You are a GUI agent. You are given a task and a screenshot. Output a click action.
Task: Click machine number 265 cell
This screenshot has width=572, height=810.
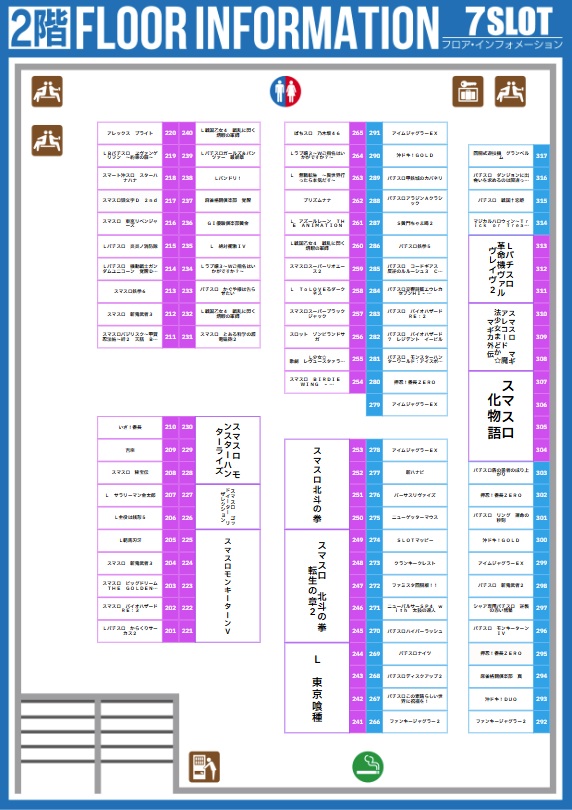point(358,133)
